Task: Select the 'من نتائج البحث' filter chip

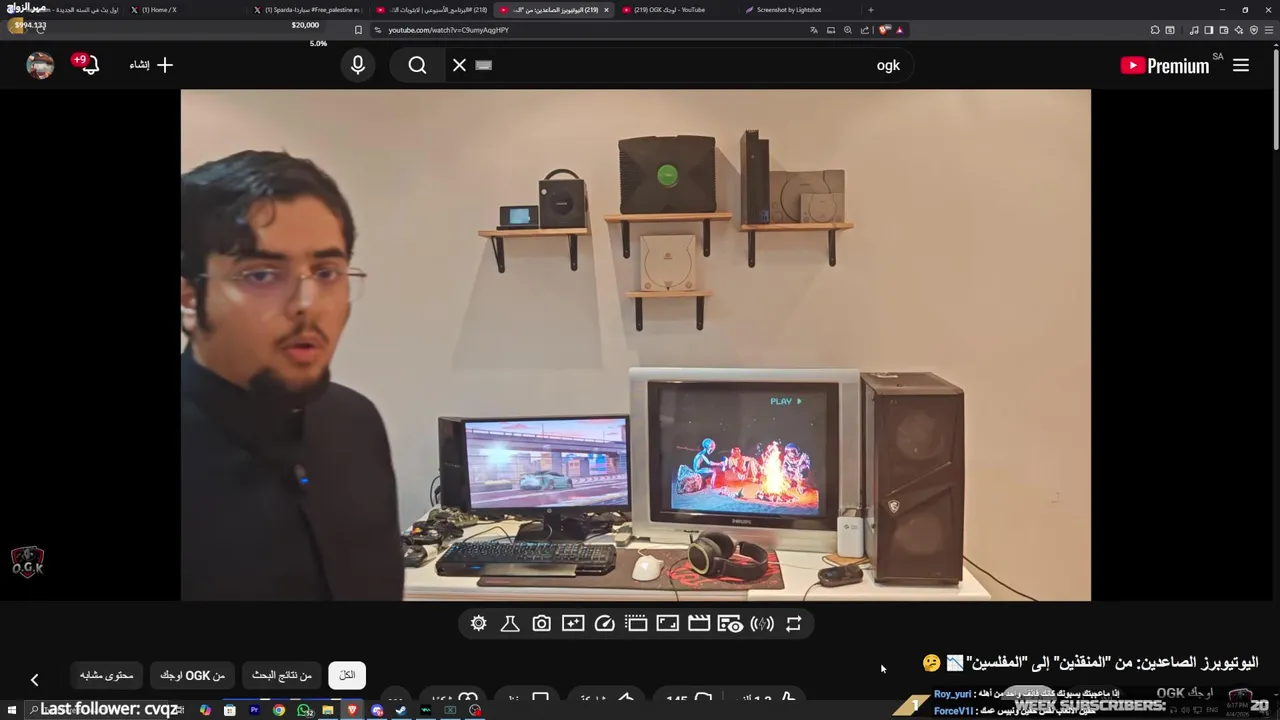Action: pyautogui.click(x=282, y=675)
